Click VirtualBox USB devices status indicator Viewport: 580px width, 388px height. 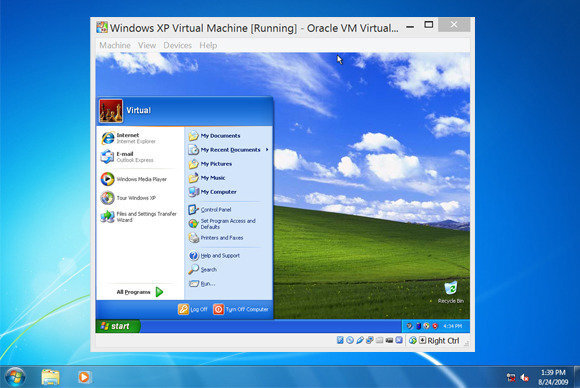coord(360,340)
